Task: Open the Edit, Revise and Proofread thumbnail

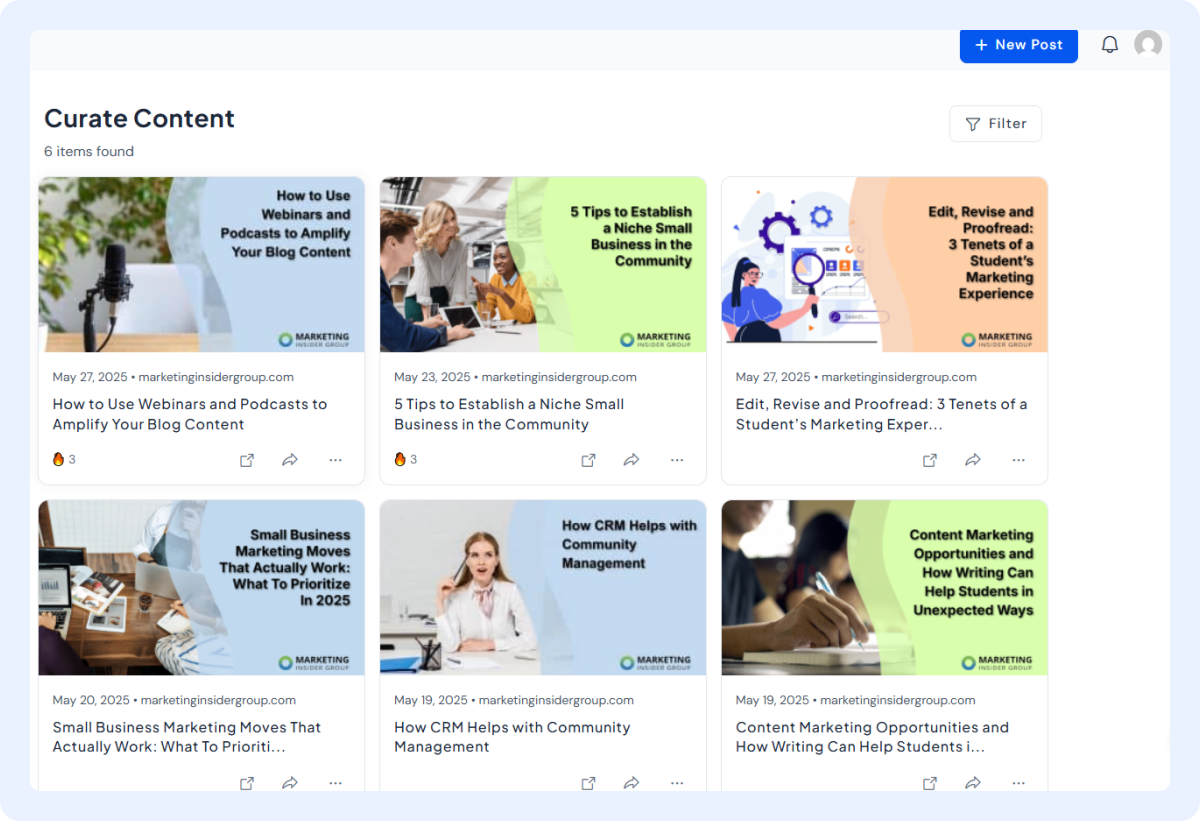Action: click(x=885, y=265)
